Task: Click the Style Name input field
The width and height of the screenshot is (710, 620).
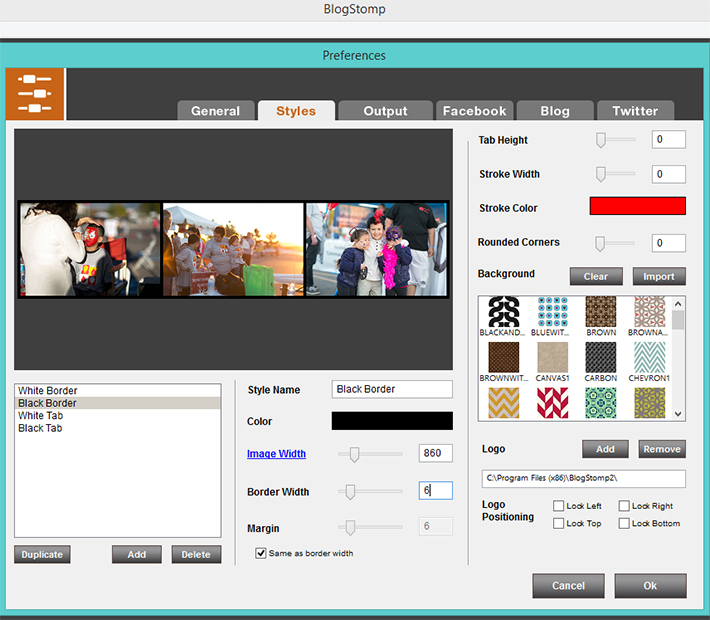Action: tap(392, 389)
